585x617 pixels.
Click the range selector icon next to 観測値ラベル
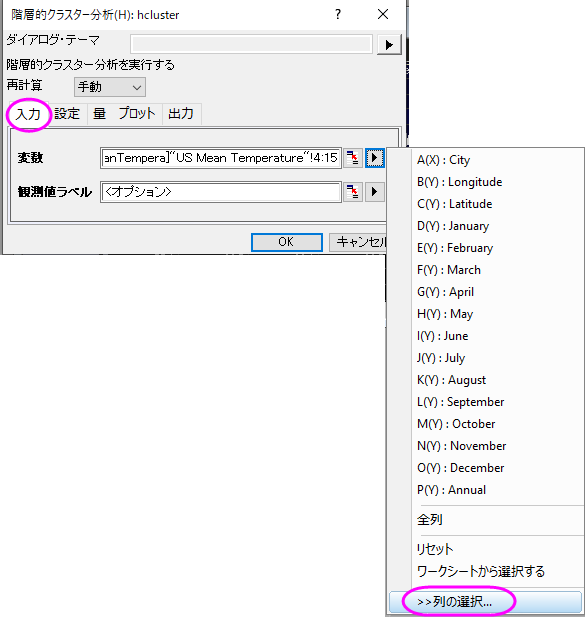pyautogui.click(x=353, y=192)
